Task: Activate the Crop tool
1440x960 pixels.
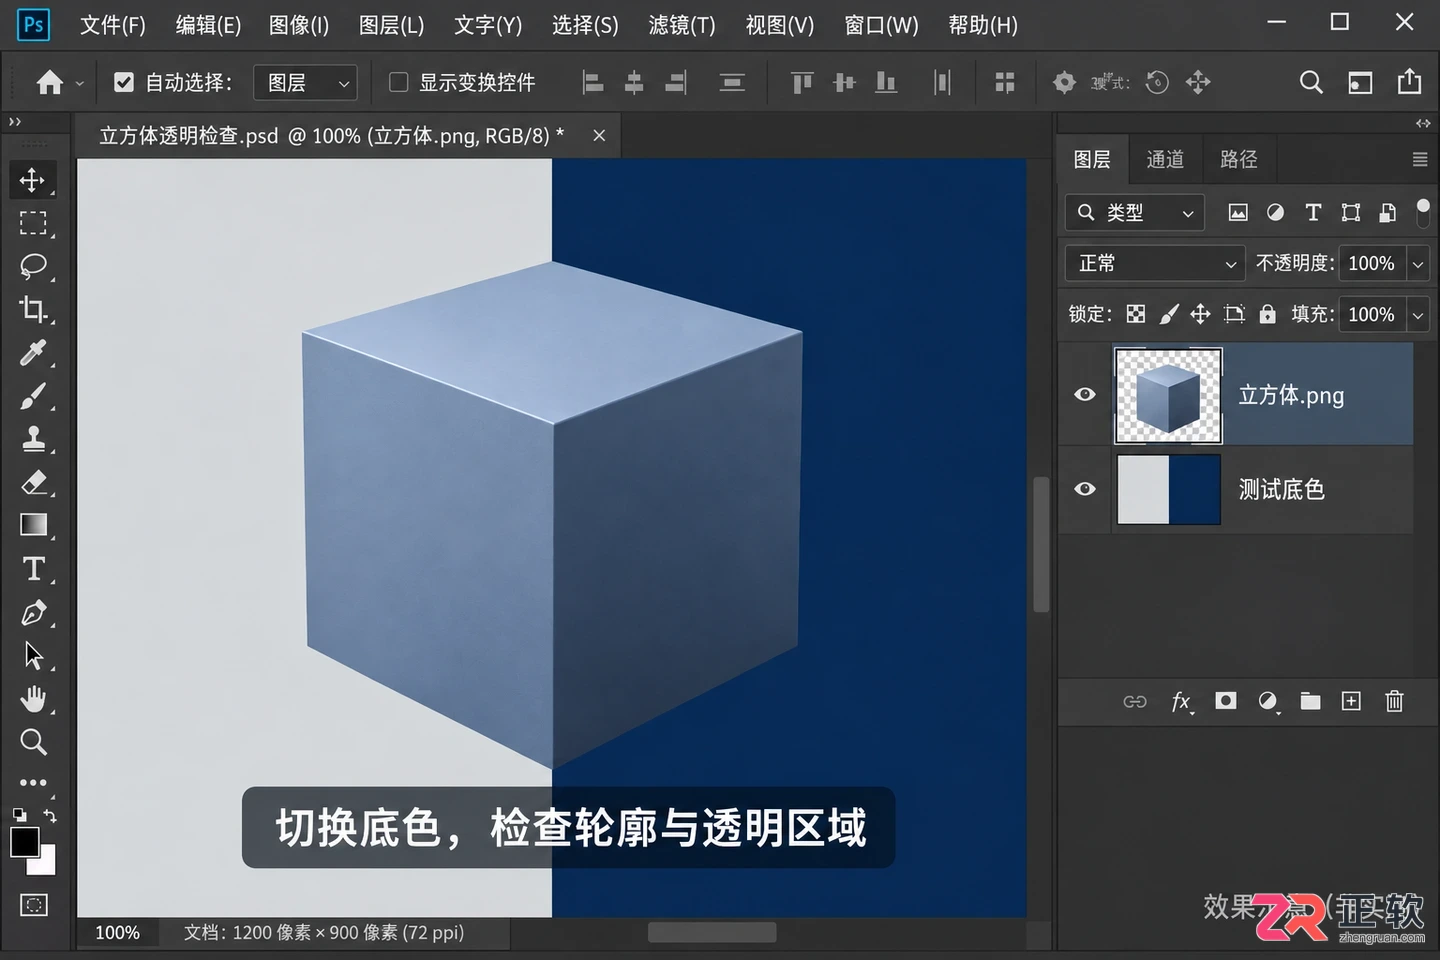Action: [33, 309]
